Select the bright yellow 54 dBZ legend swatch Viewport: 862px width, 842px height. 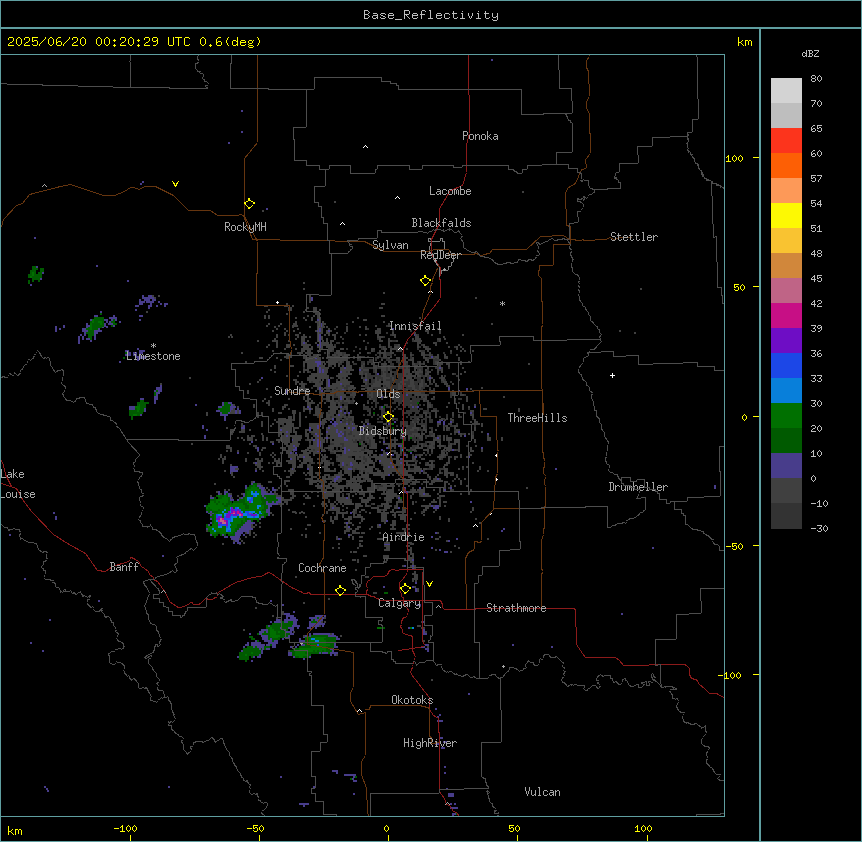[x=786, y=215]
